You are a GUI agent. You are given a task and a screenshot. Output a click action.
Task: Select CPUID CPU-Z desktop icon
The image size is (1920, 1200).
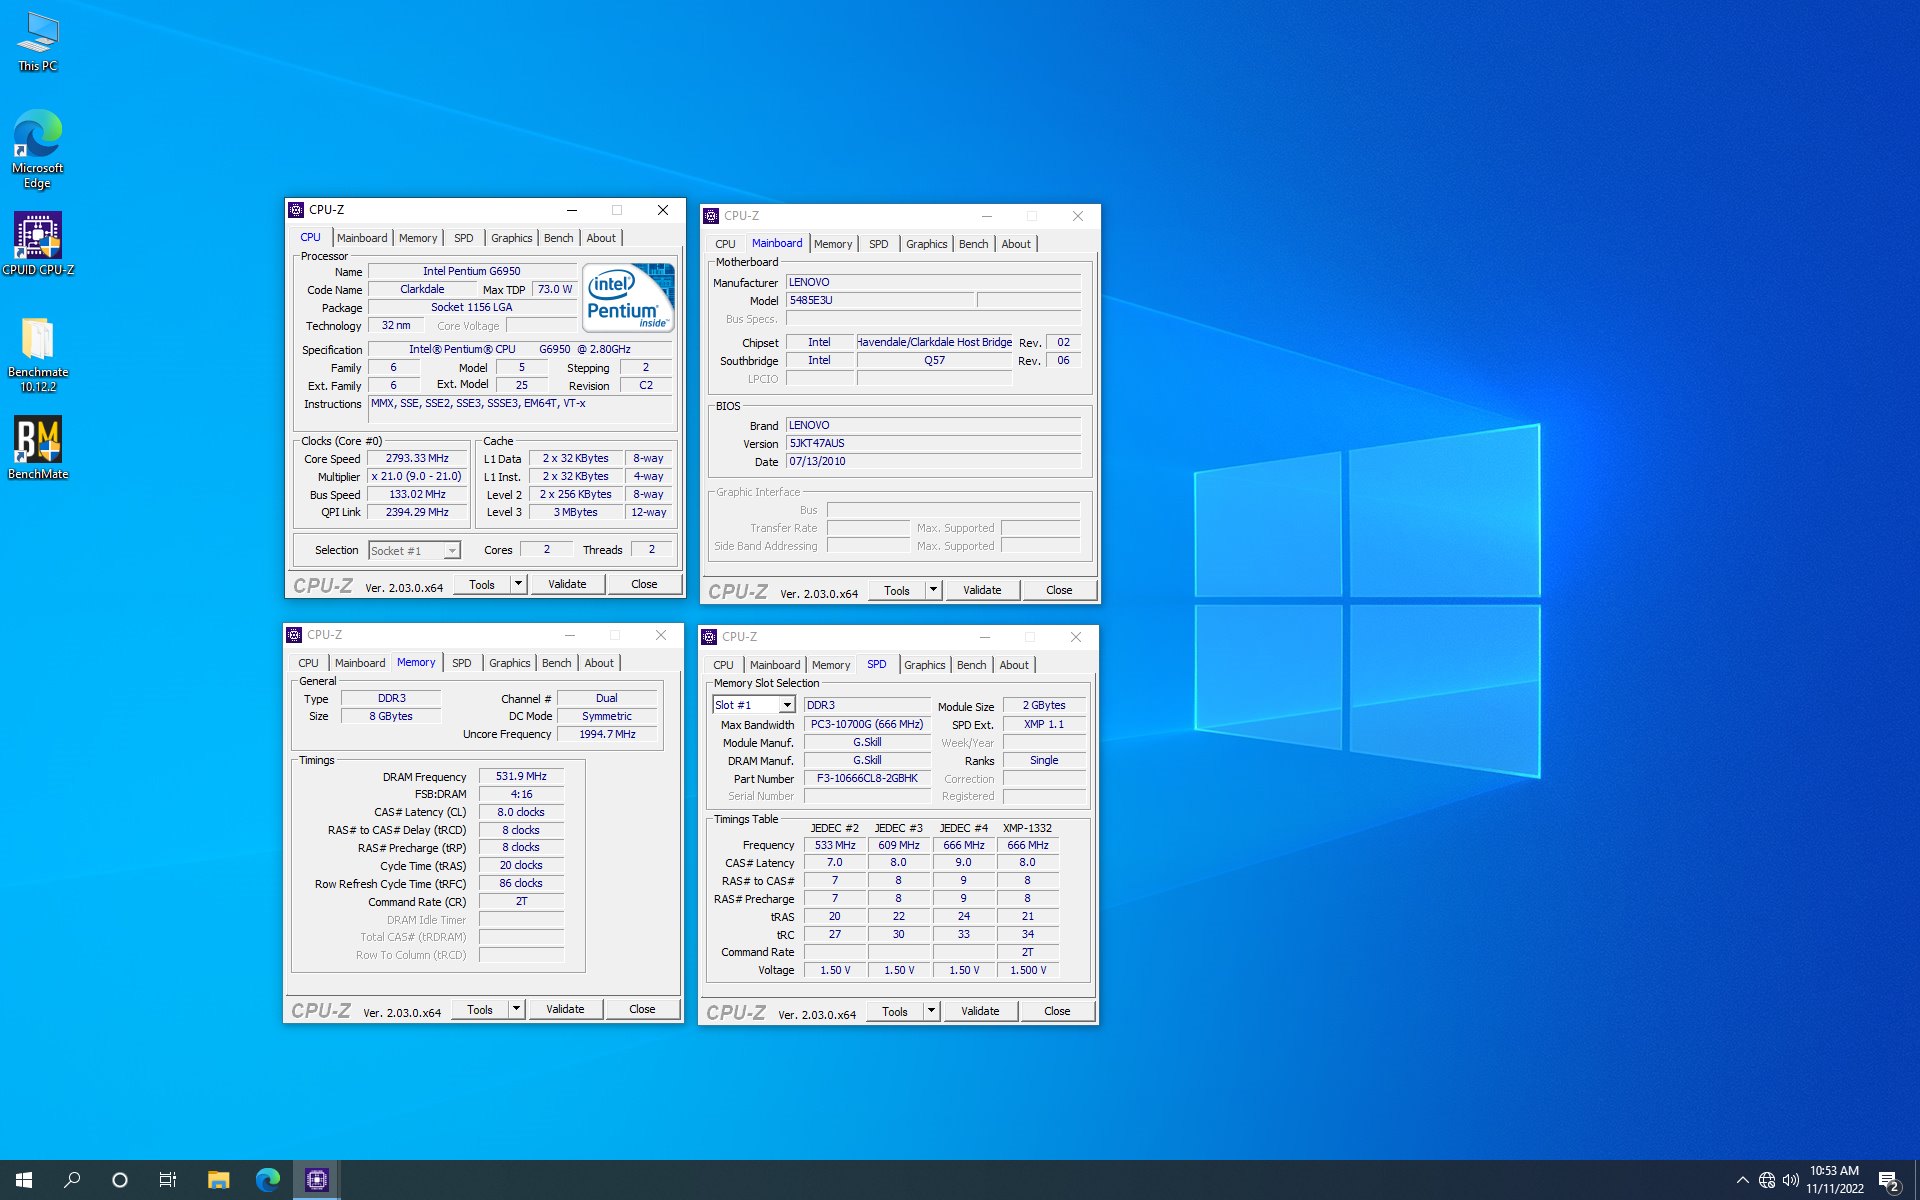point(38,243)
